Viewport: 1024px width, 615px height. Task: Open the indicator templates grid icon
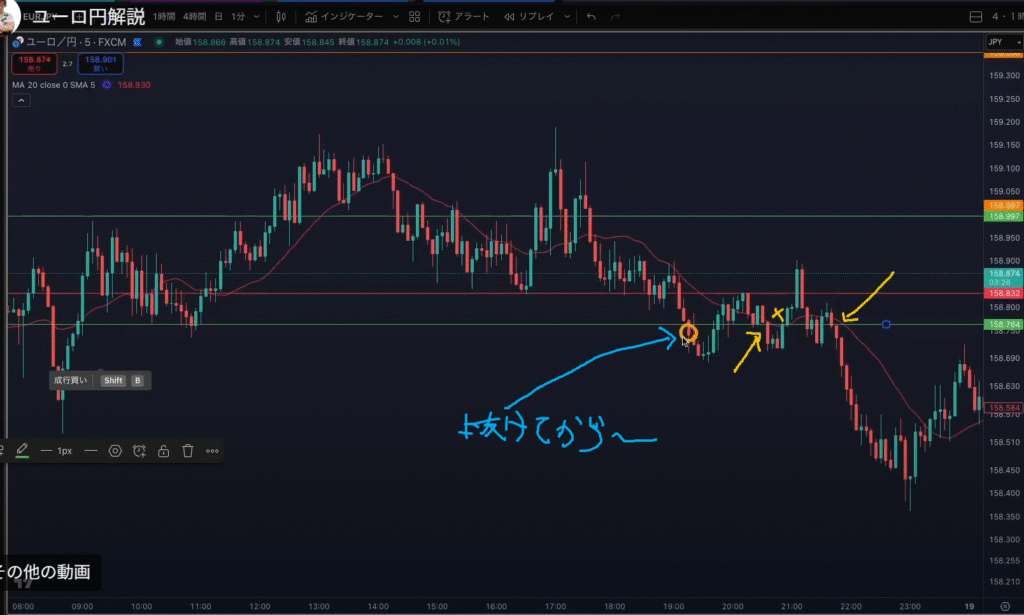[x=414, y=17]
